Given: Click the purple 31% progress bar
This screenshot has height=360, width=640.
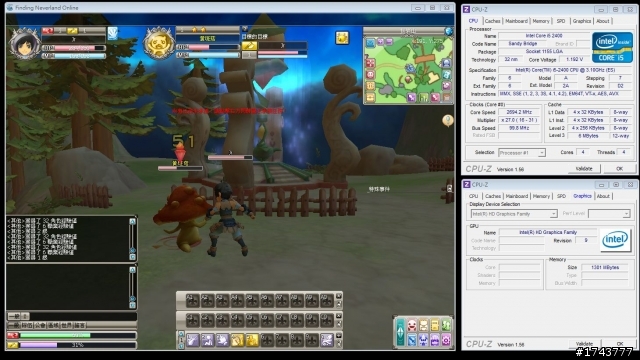Looking at the screenshot, I should [78, 345].
